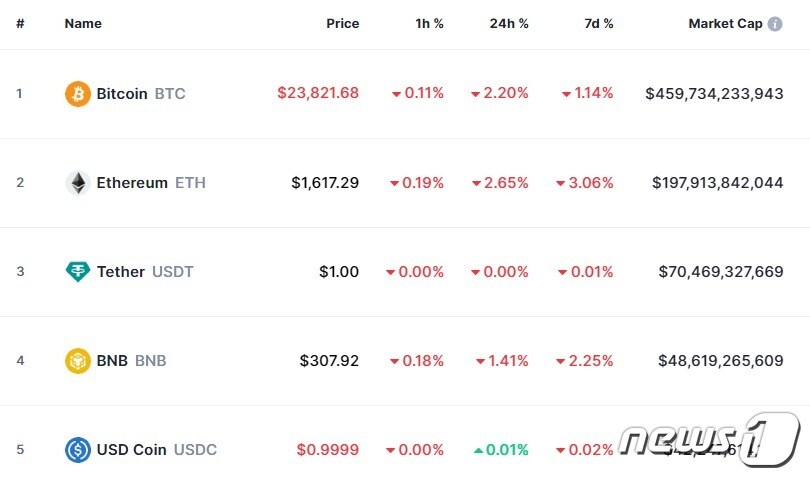Click the Bitcoin price $23,821.68
Screen dimensions: 810x479
click(x=318, y=94)
